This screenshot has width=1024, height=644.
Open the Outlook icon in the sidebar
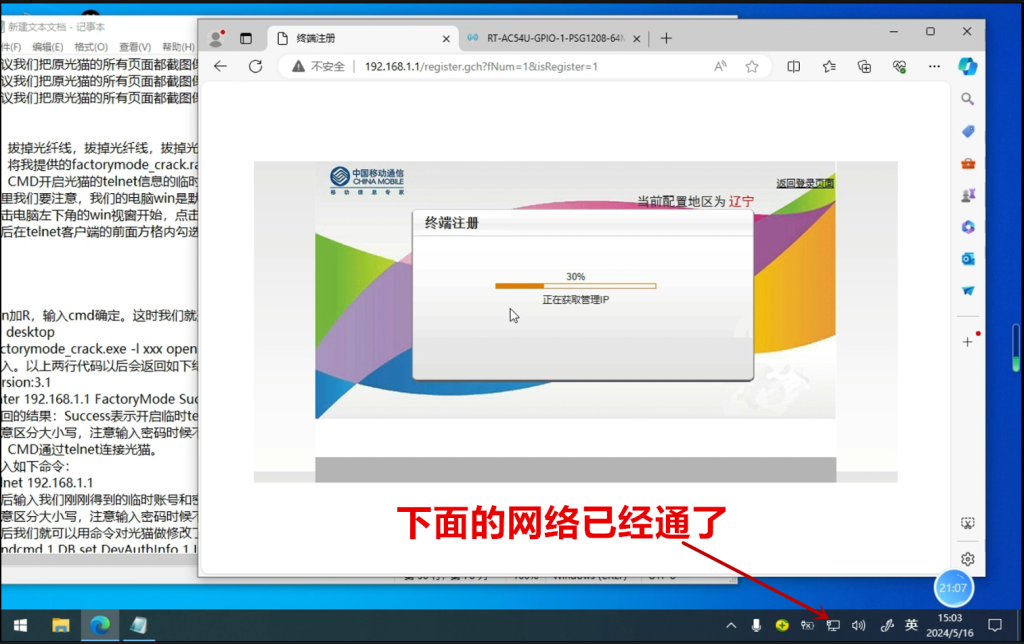click(x=967, y=259)
